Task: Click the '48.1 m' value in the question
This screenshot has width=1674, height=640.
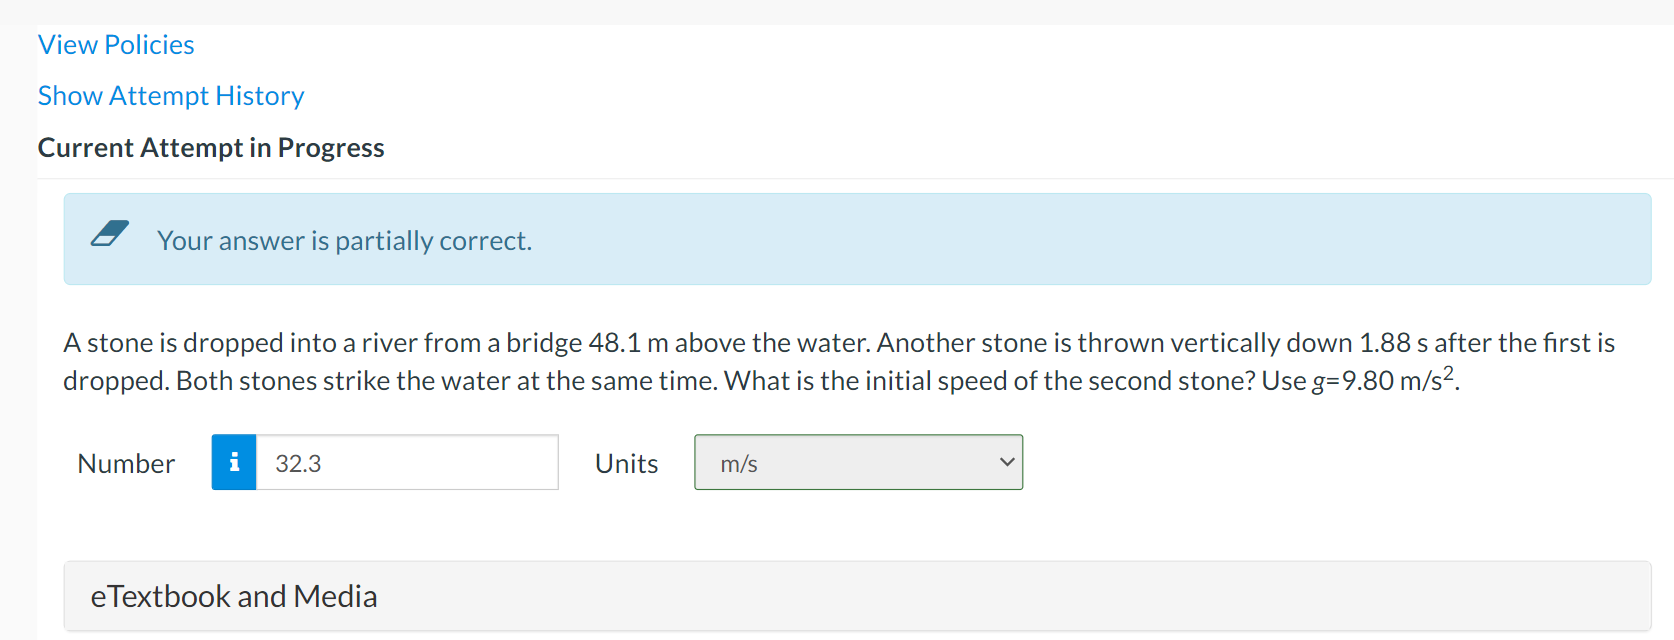Action: [628, 343]
